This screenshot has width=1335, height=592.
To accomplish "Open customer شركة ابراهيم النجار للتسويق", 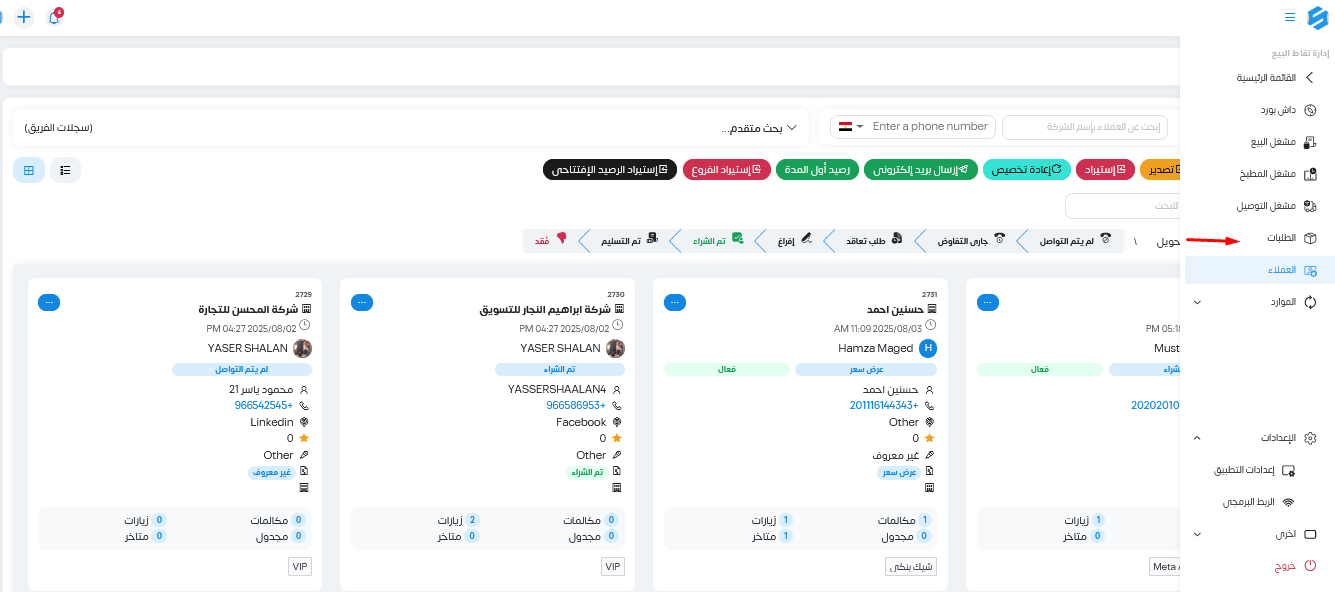I will (544, 310).
